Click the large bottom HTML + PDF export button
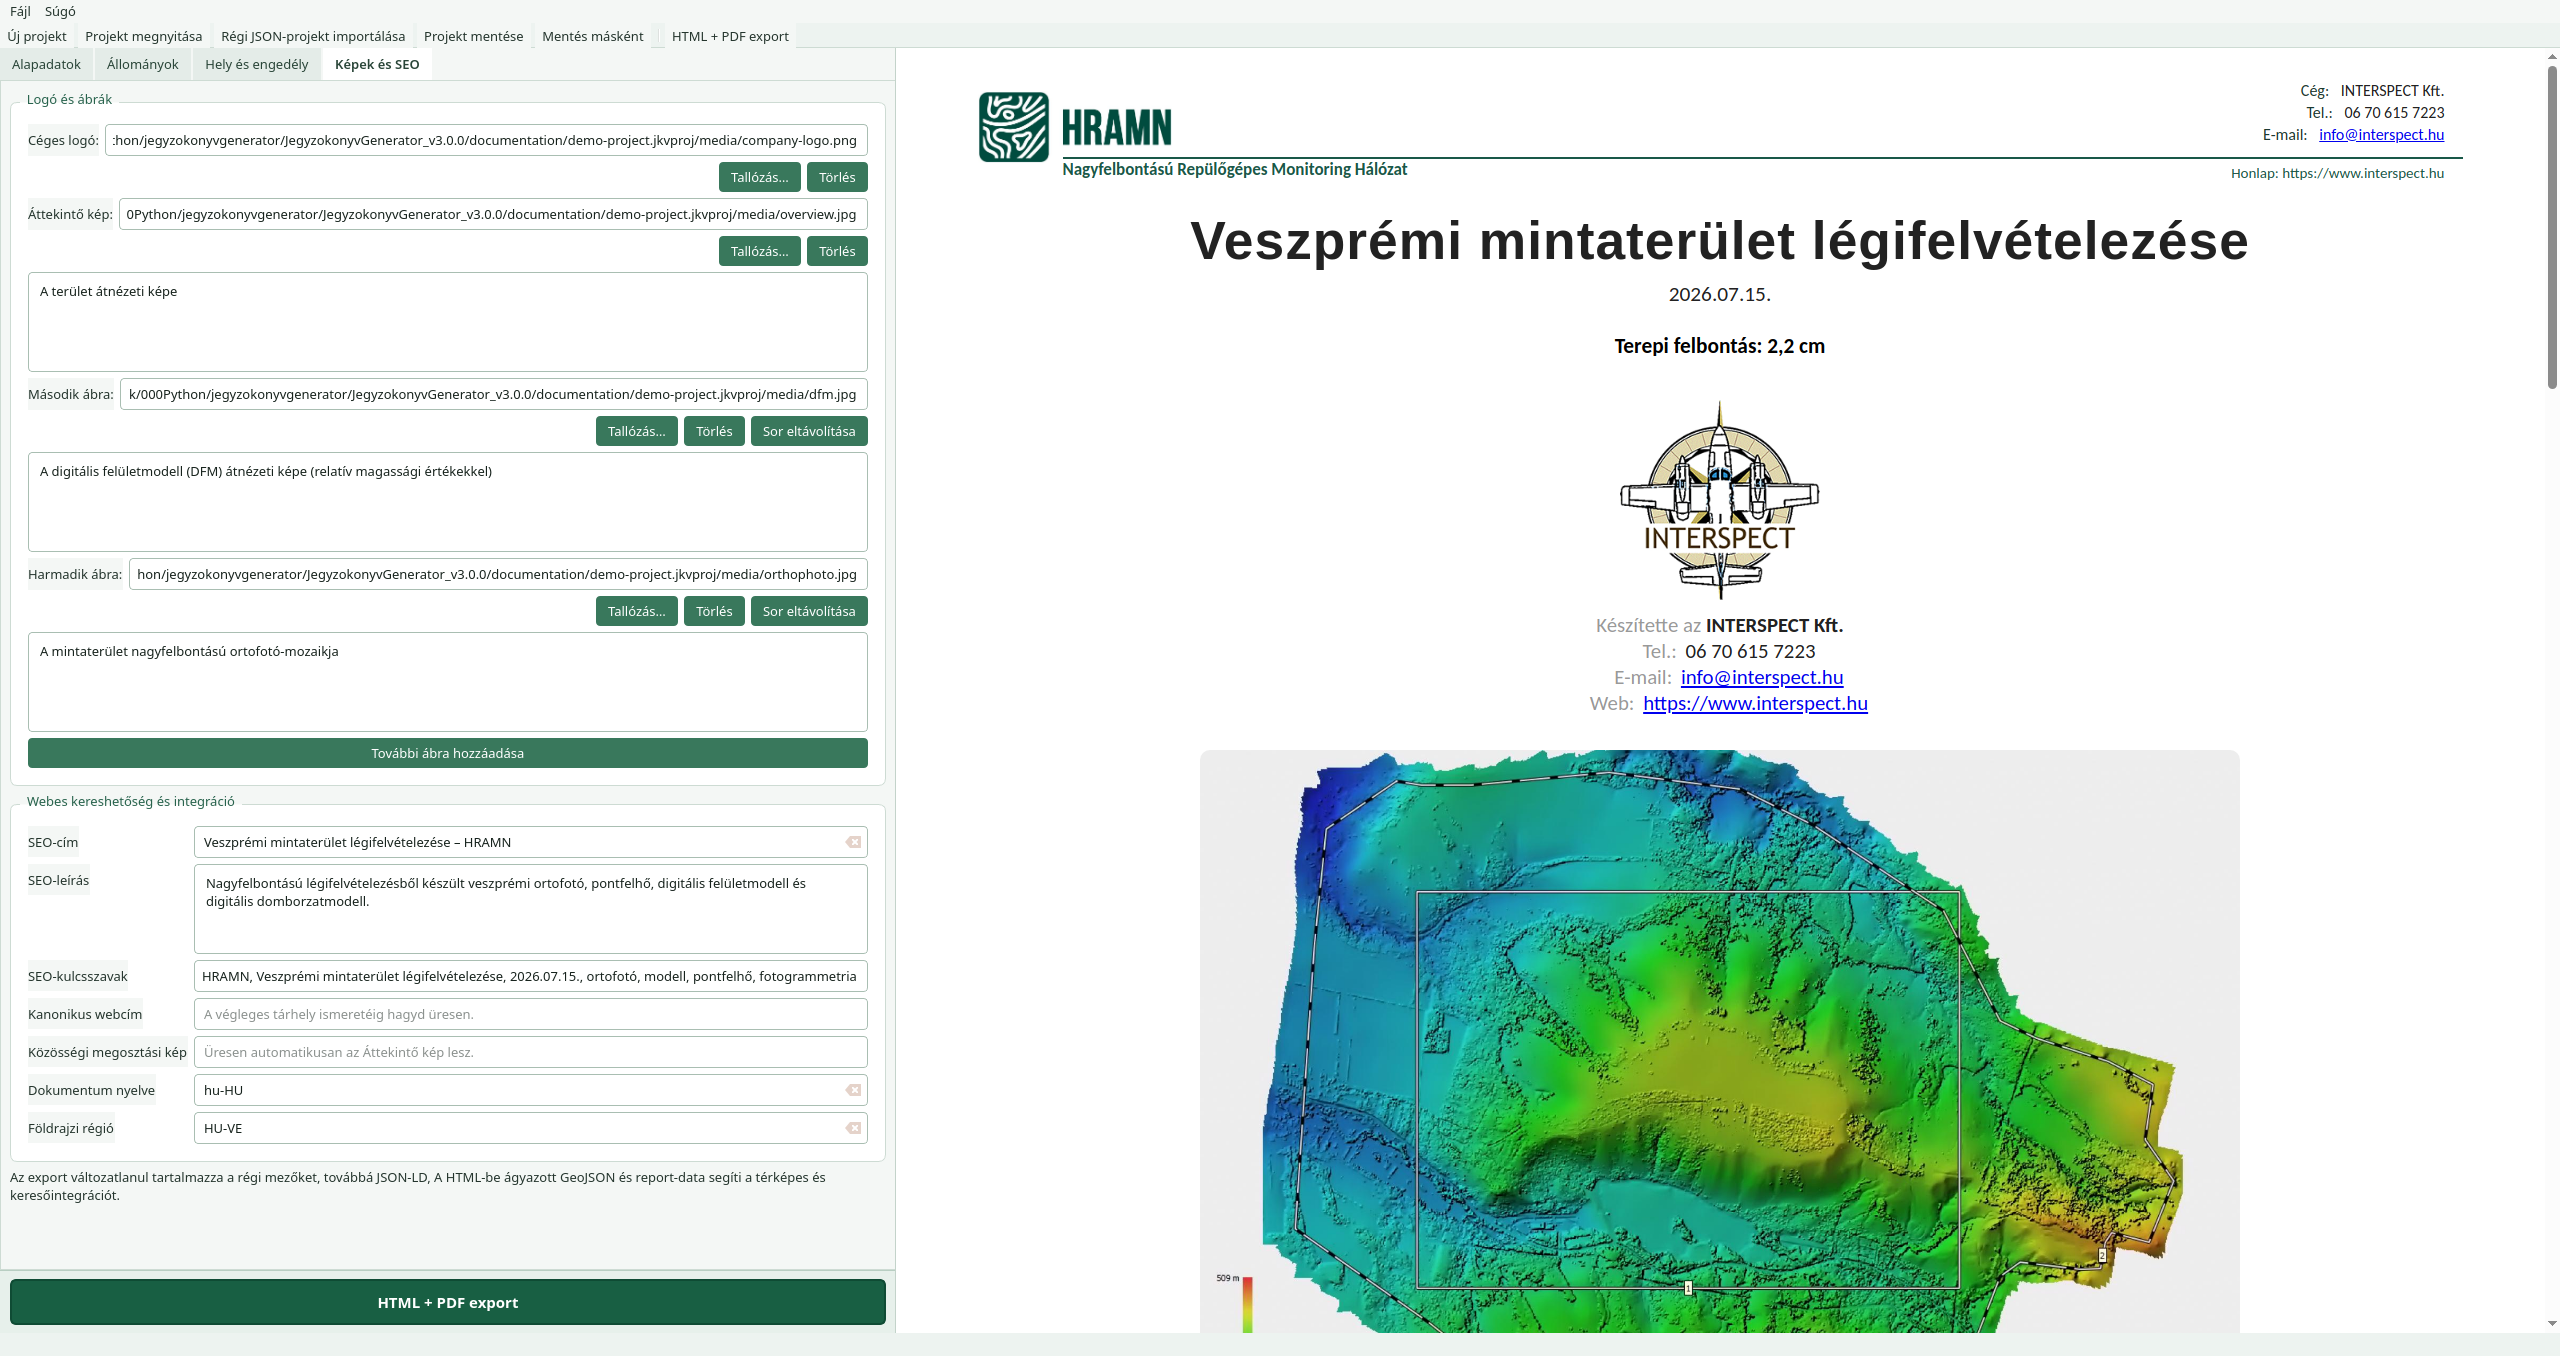Viewport: 2560px width, 1356px height. click(x=447, y=1302)
